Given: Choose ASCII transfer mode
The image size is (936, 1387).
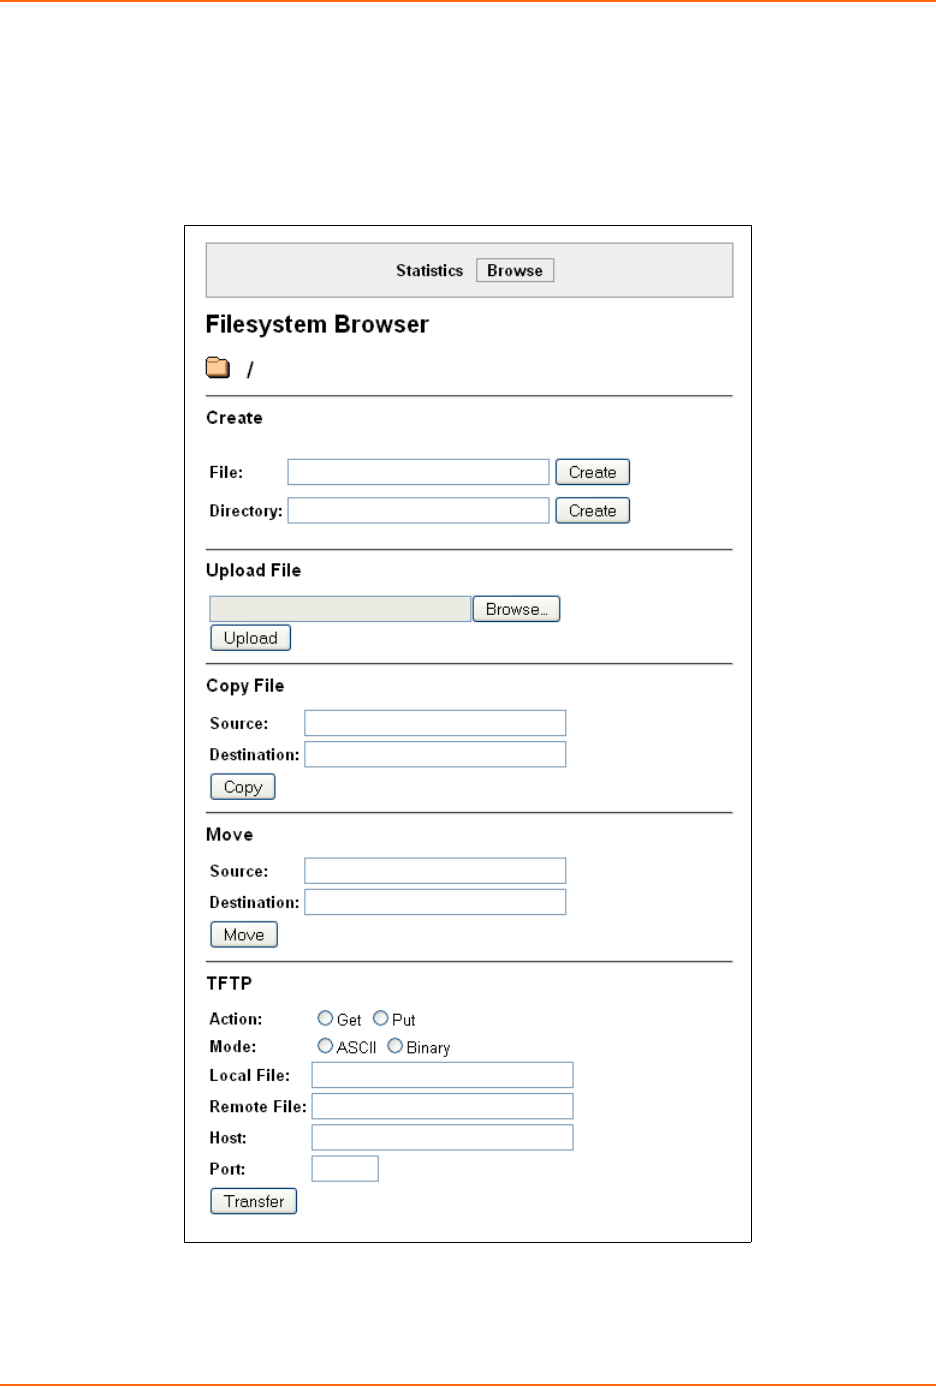Looking at the screenshot, I should click(325, 1046).
